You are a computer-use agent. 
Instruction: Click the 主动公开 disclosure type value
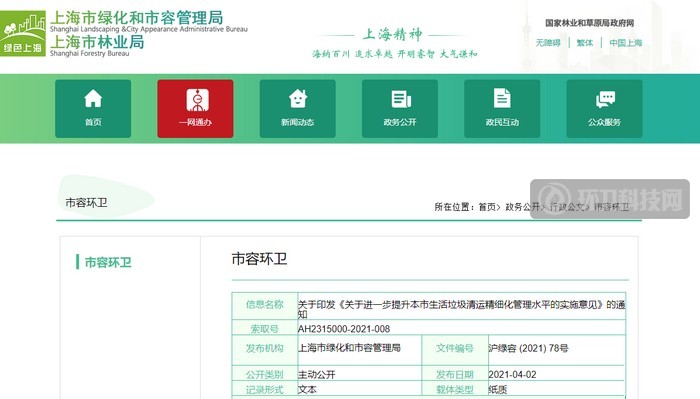[x=317, y=374]
